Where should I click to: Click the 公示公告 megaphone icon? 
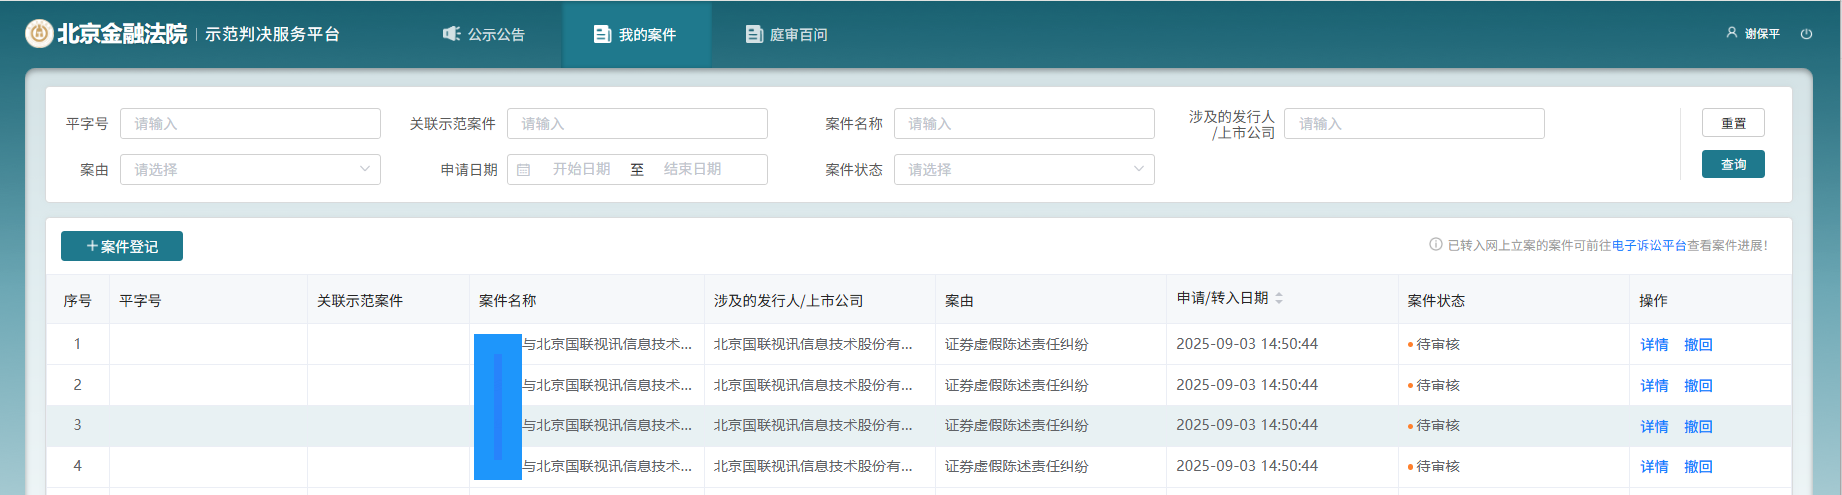pyautogui.click(x=451, y=34)
